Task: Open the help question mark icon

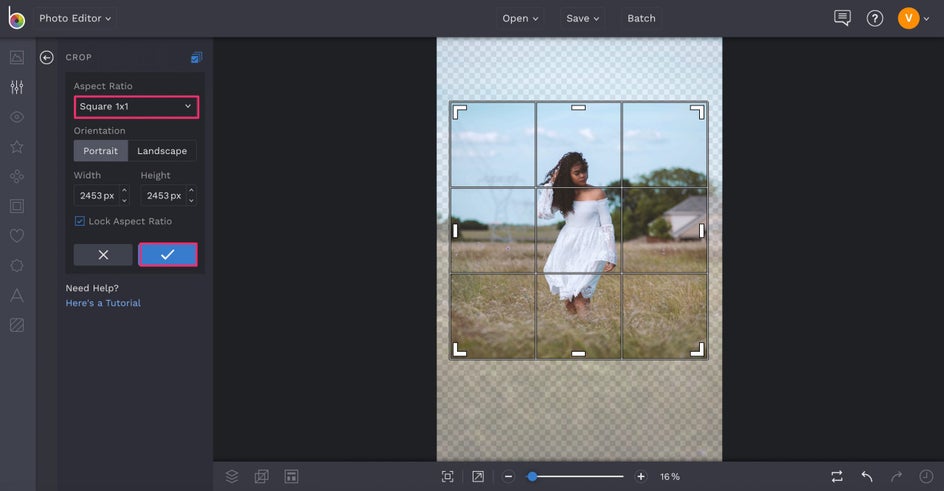Action: 875,18
